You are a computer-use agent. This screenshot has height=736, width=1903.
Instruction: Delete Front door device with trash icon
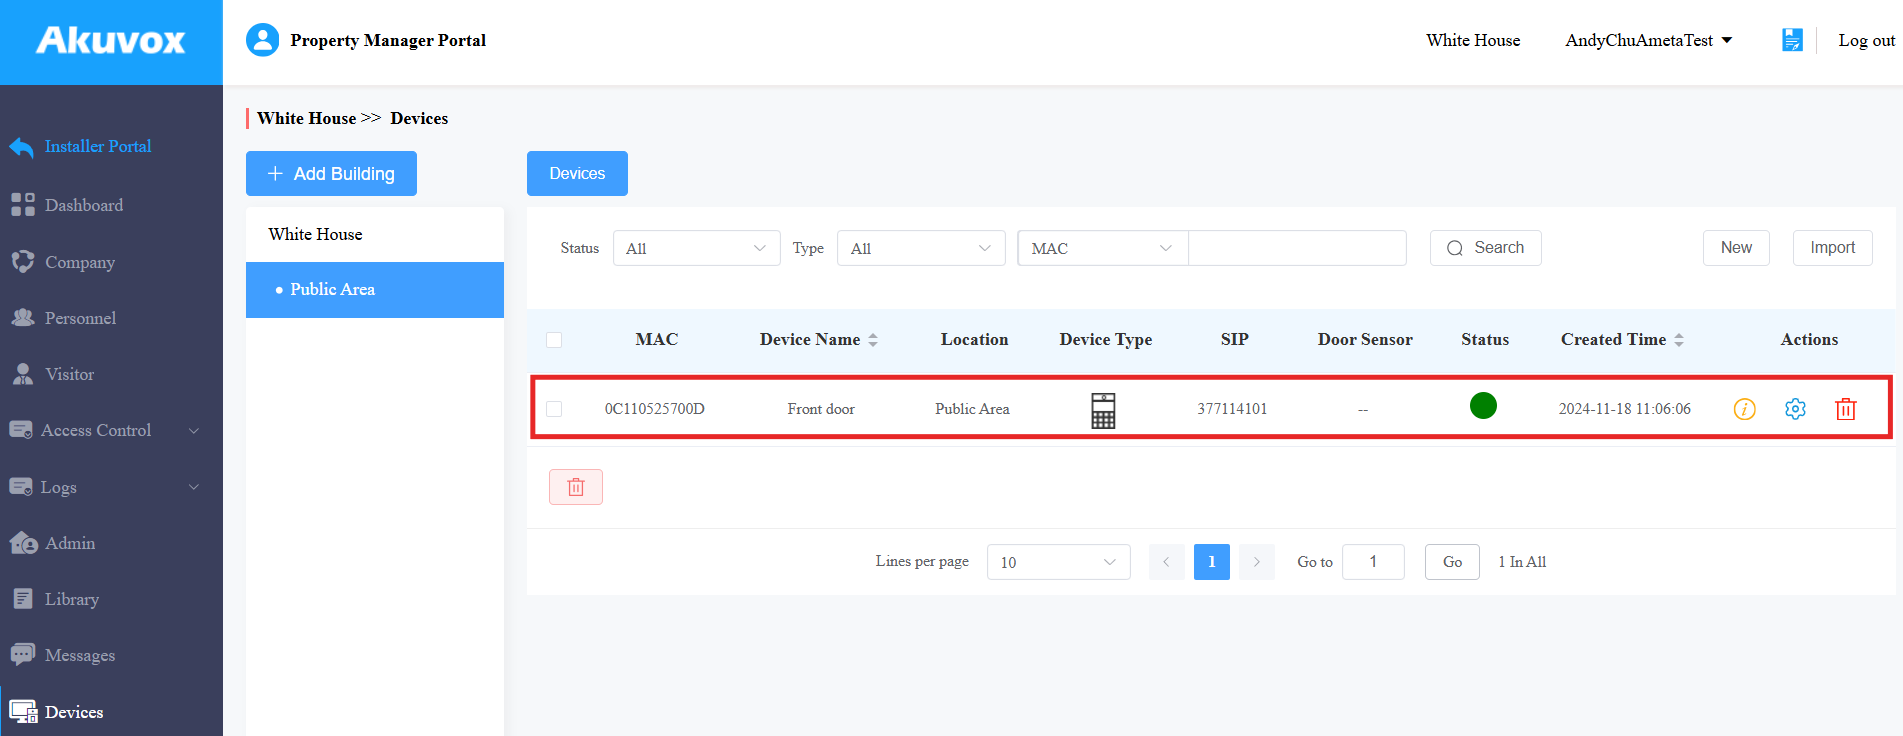point(1846,409)
